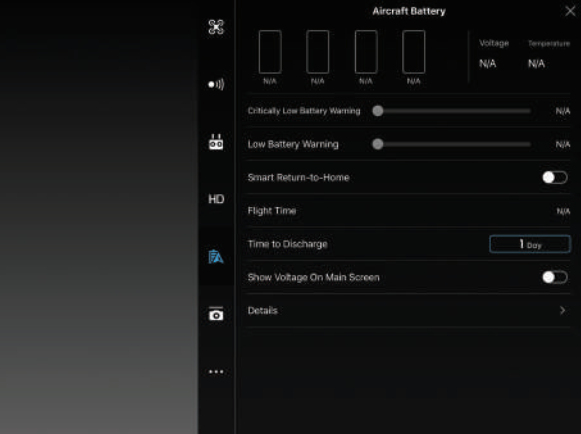Close the Aircraft Battery panel
581x434 pixels.
pos(570,11)
